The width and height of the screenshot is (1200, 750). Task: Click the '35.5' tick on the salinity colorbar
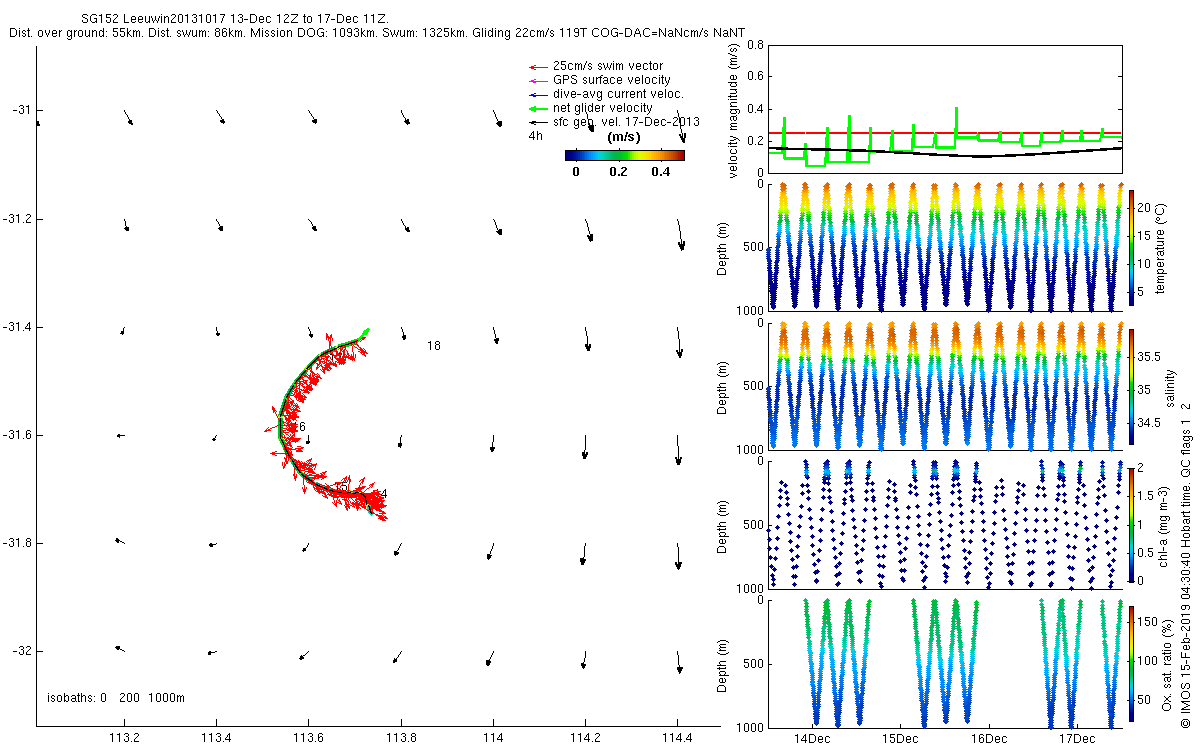(x=1150, y=356)
